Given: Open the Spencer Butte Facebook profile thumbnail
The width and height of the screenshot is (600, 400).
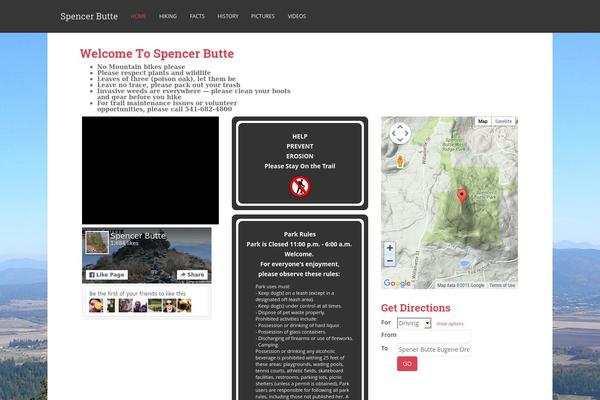Looking at the screenshot, I should pyautogui.click(x=97, y=242).
